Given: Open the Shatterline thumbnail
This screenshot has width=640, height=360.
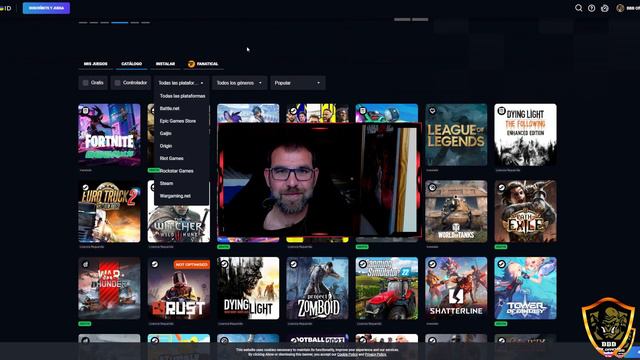Looking at the screenshot, I should 456,288.
